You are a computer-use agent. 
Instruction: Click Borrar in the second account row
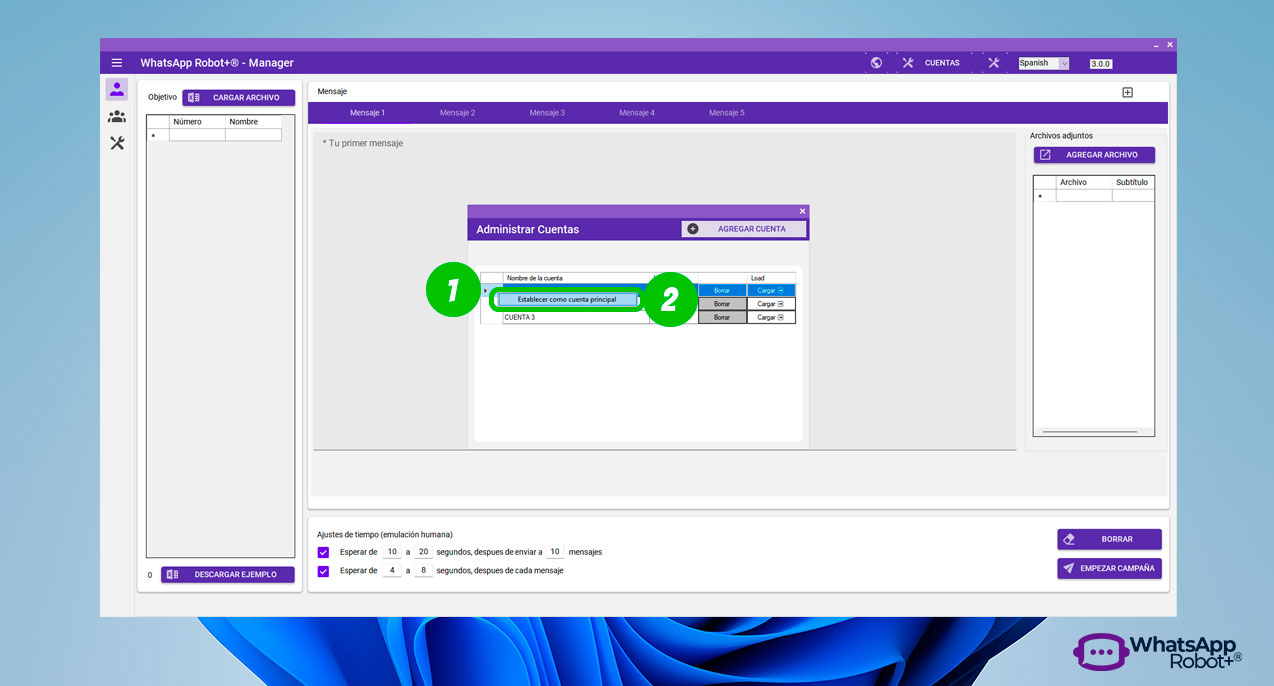722,303
